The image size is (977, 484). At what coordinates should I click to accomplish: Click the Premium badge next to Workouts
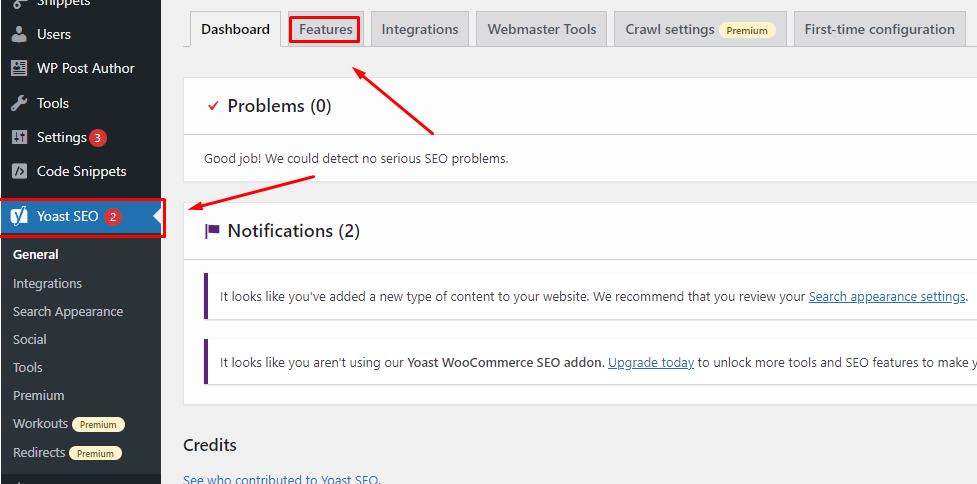[x=98, y=425]
